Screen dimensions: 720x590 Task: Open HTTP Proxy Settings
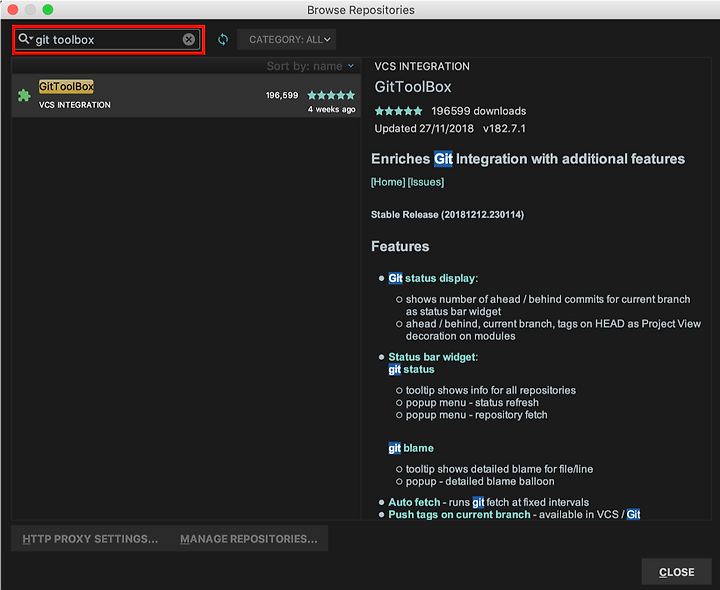pyautogui.click(x=90, y=539)
